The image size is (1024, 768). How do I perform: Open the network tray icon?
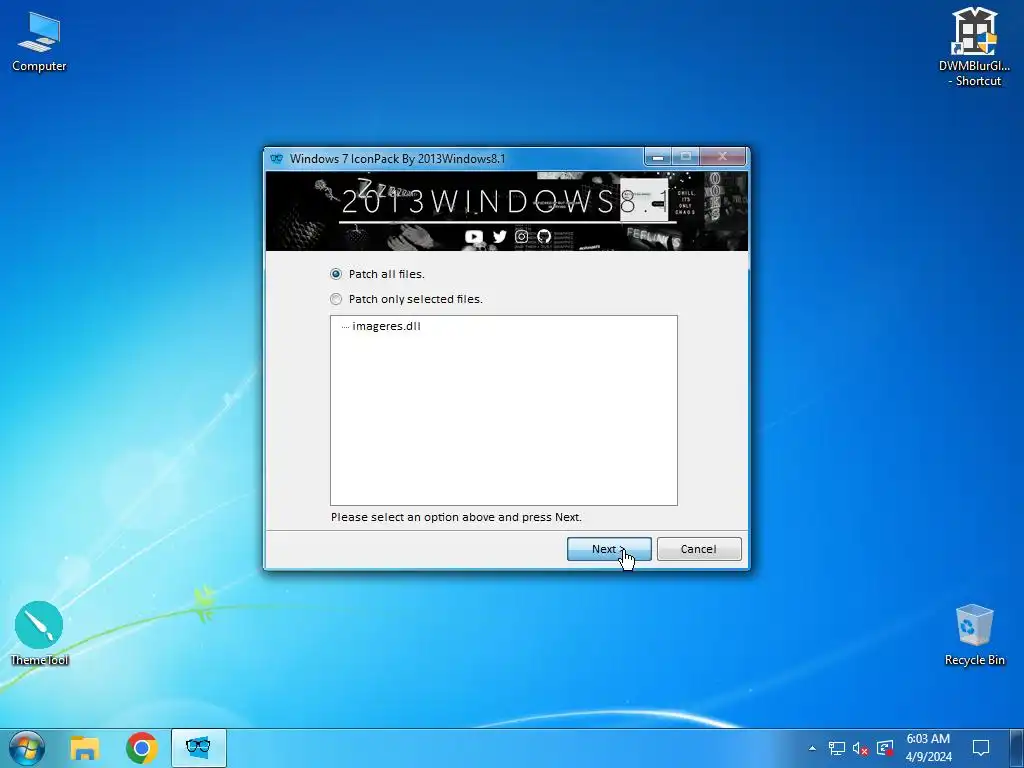coord(837,748)
